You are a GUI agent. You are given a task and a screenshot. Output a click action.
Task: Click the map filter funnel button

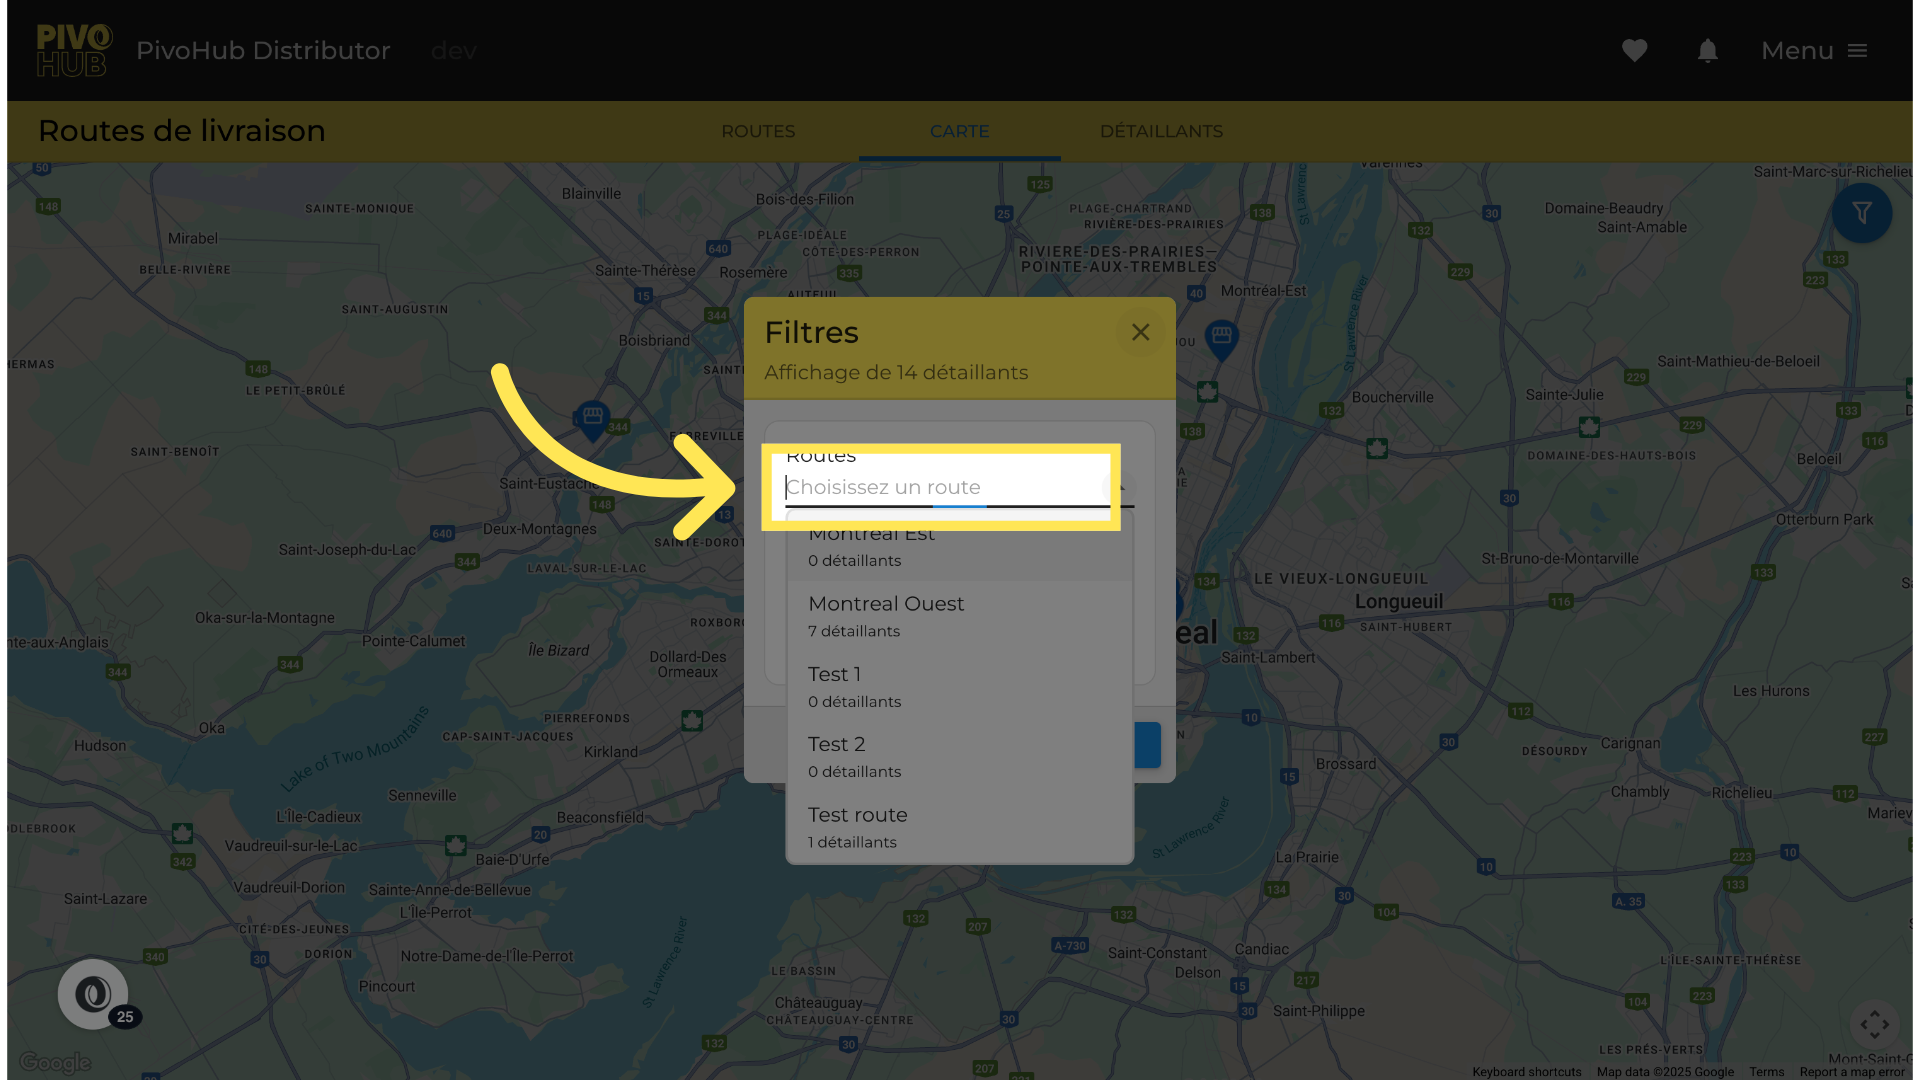tap(1861, 213)
